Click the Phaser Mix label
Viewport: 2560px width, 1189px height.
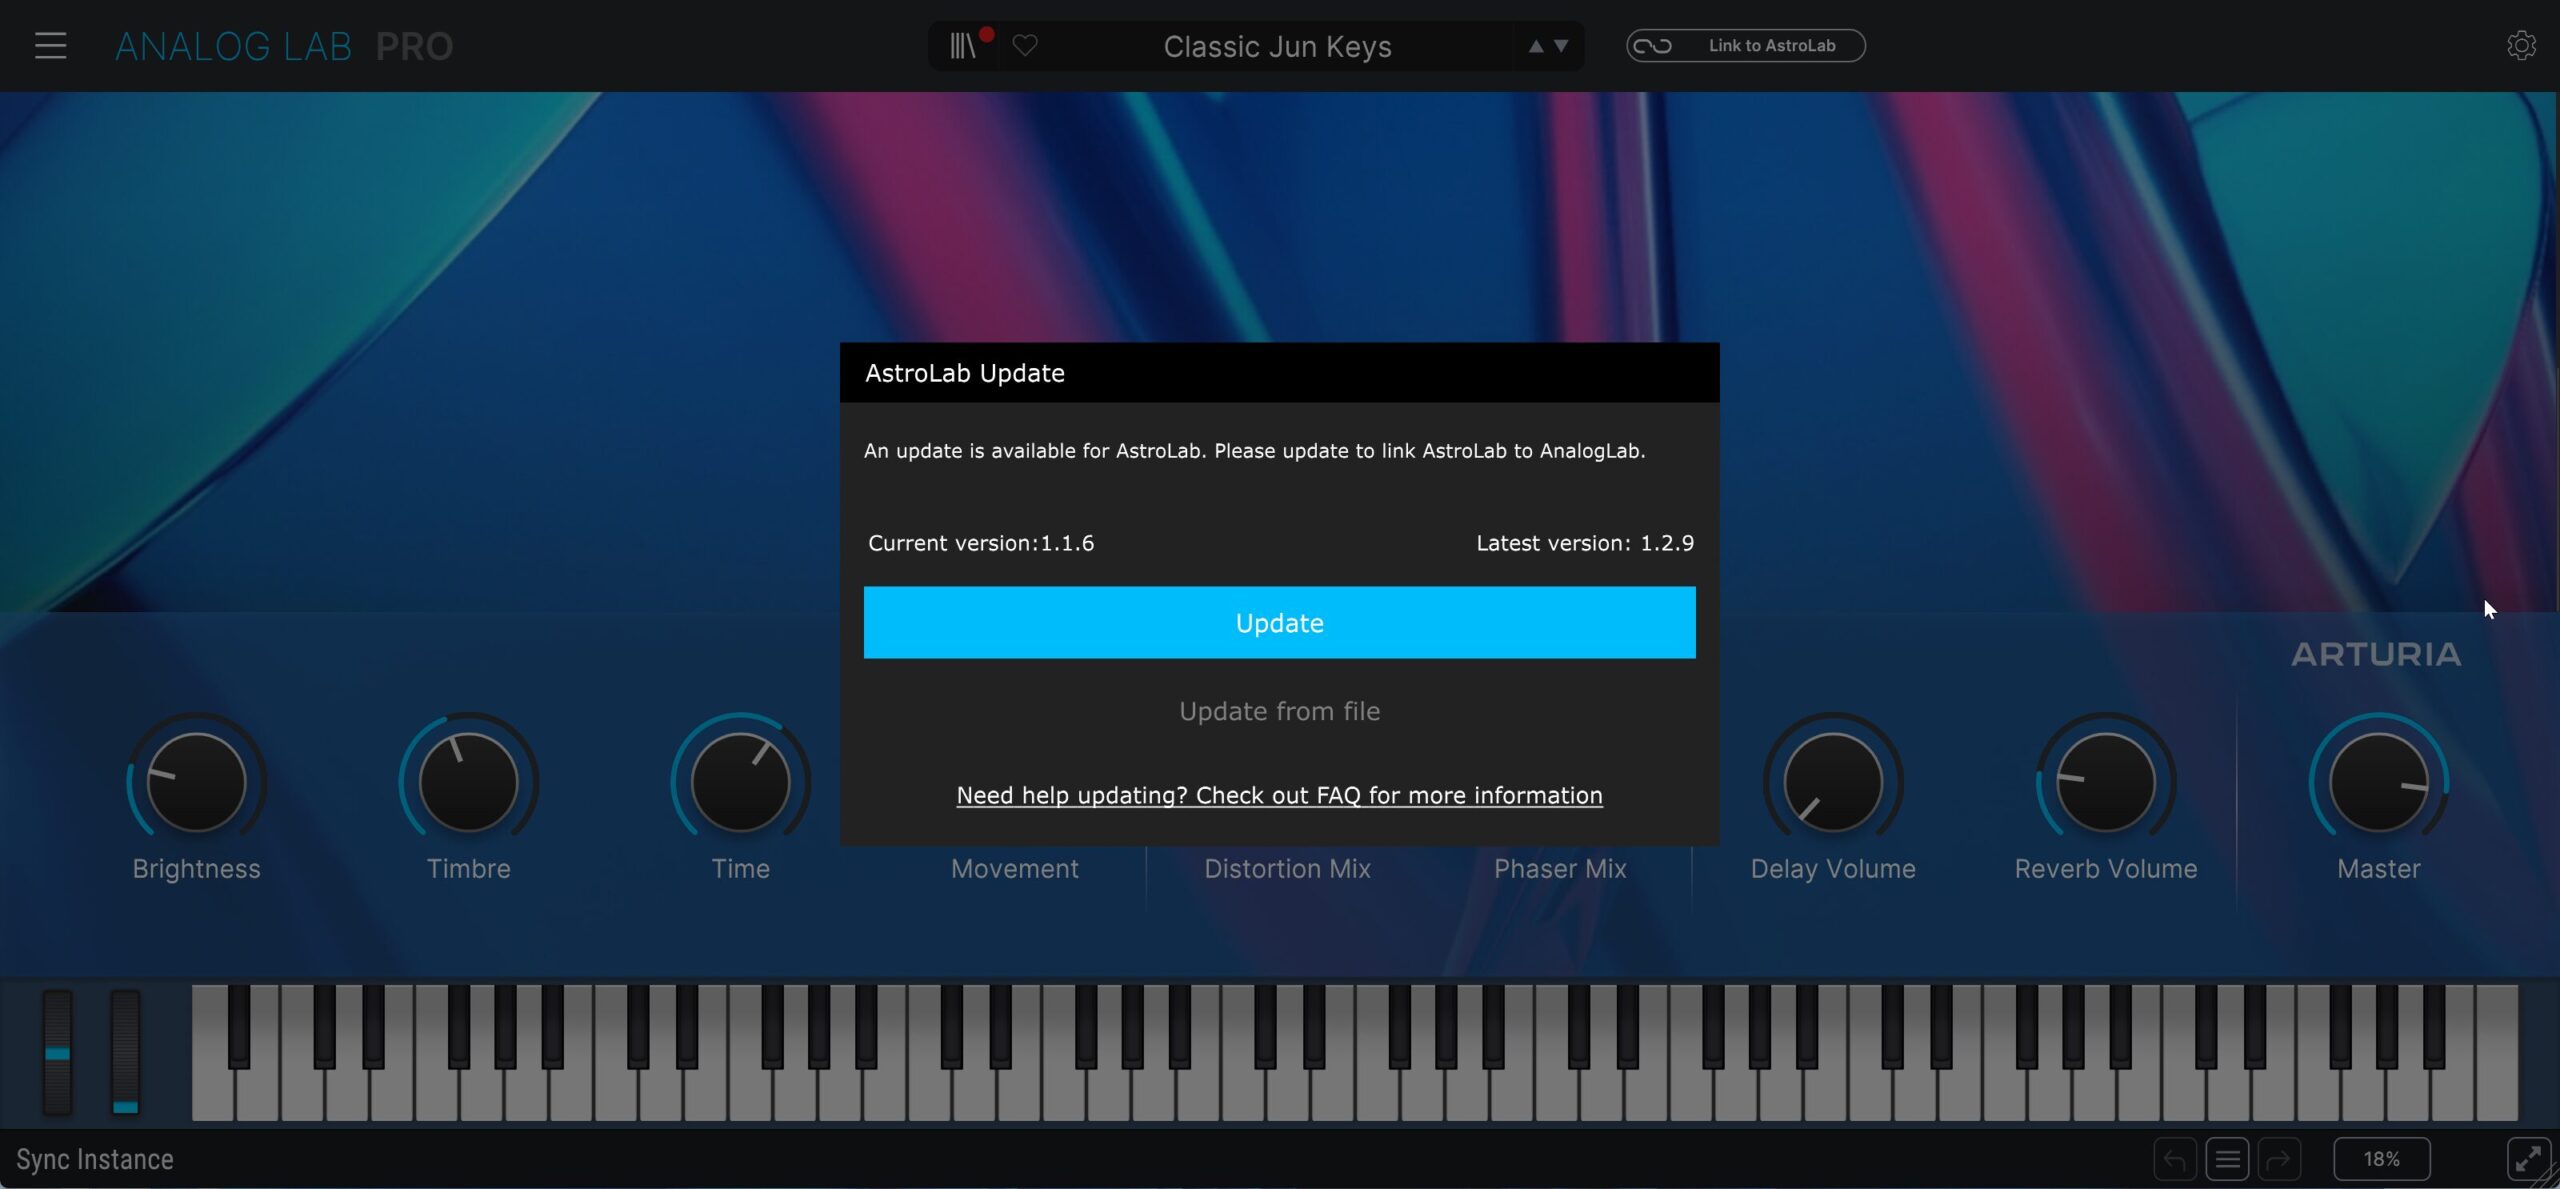[1560, 868]
